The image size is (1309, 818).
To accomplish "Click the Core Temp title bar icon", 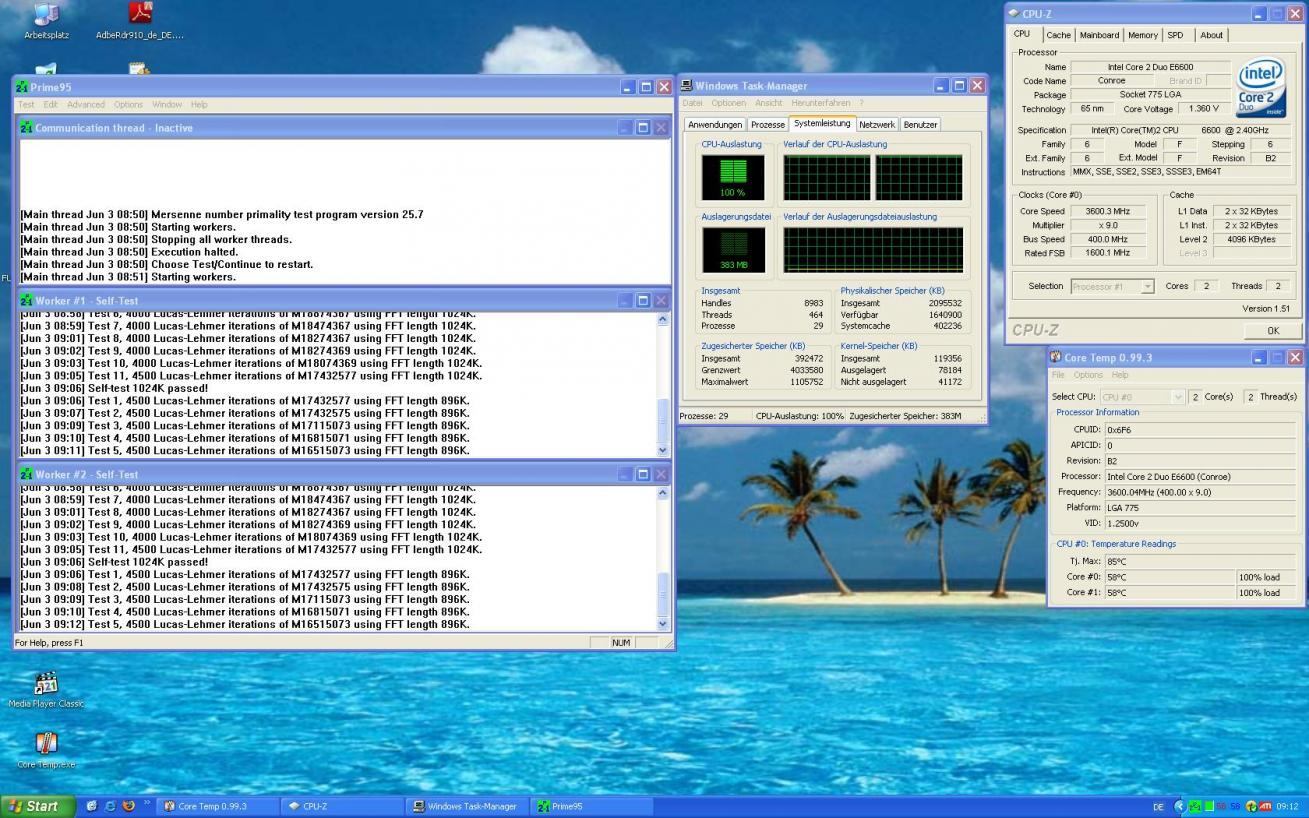I will (1056, 357).
